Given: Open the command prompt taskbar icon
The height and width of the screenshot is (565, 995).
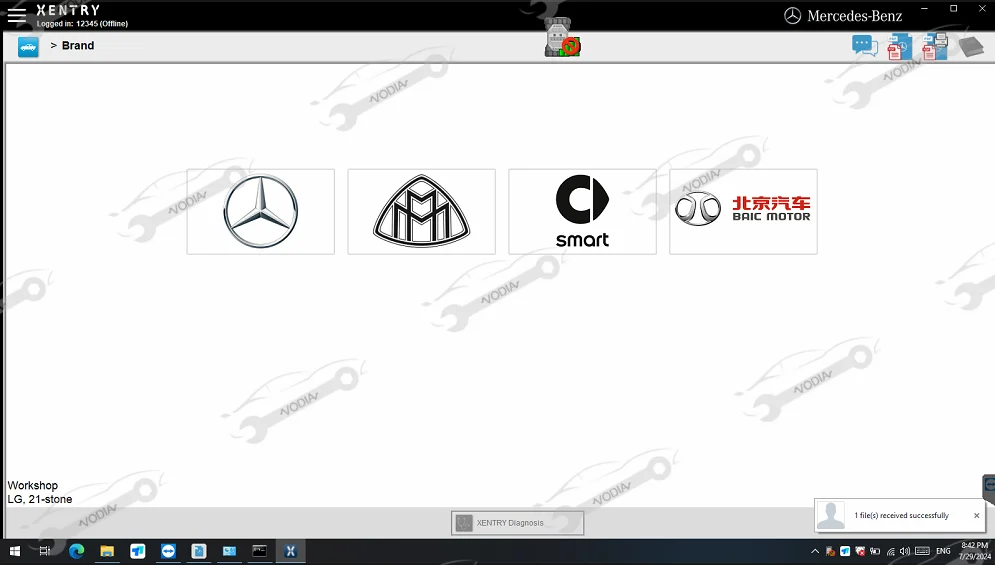Looking at the screenshot, I should [x=260, y=551].
